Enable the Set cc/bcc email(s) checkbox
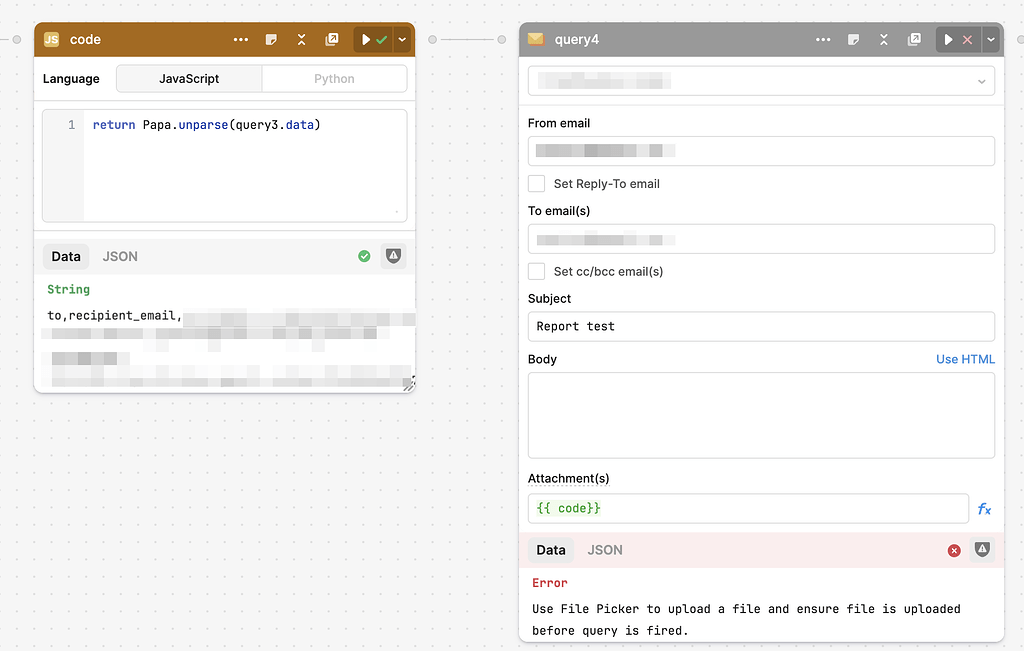The width and height of the screenshot is (1024, 651). pos(536,271)
